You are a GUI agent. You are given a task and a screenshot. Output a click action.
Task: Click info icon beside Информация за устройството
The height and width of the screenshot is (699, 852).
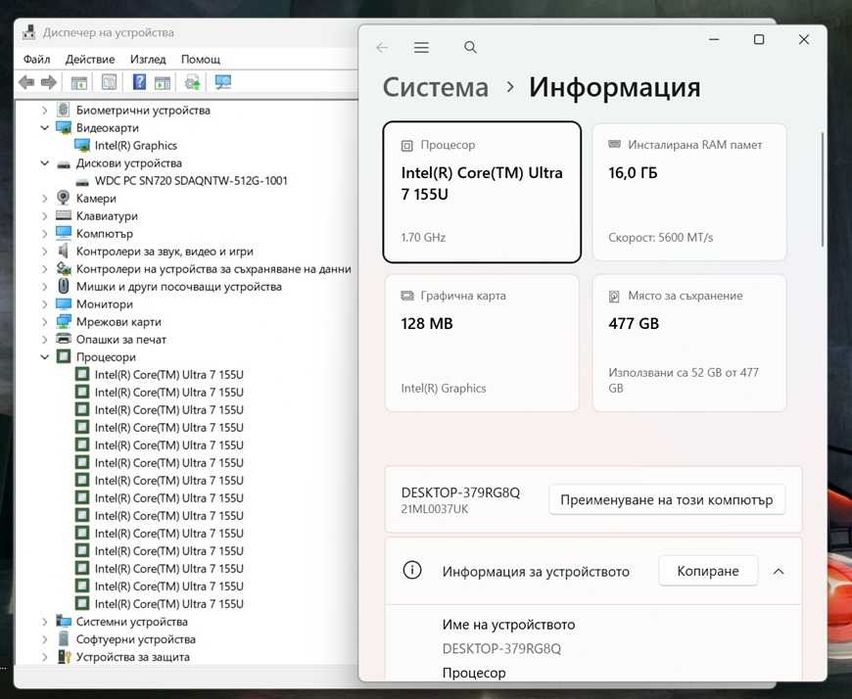pyautogui.click(x=412, y=571)
